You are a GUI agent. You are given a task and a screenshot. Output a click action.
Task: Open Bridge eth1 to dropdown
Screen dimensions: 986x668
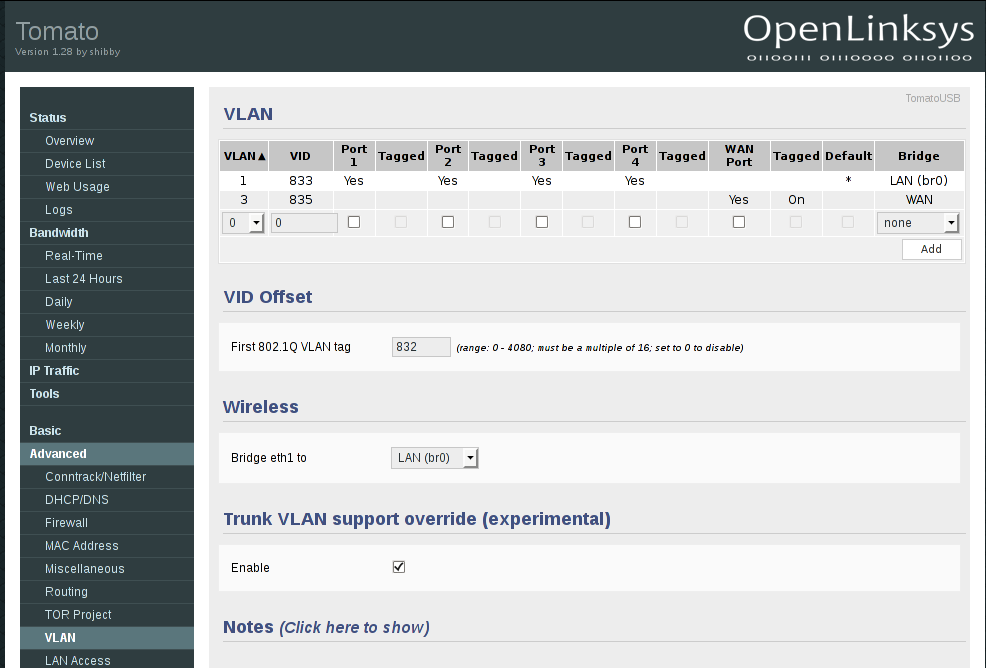(x=434, y=458)
